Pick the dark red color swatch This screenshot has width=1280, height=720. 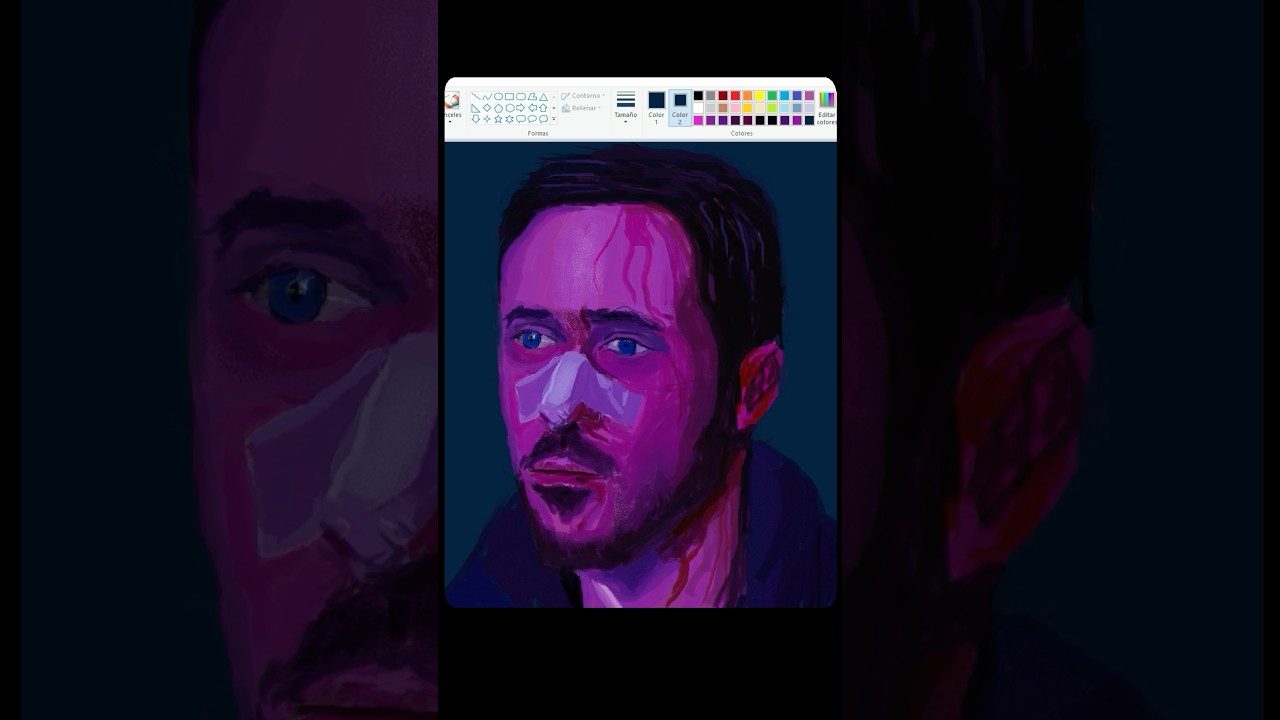[723, 96]
